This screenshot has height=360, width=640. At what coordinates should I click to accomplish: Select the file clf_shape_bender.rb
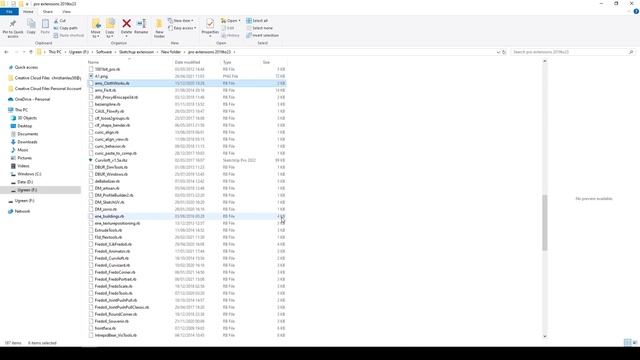(x=112, y=125)
